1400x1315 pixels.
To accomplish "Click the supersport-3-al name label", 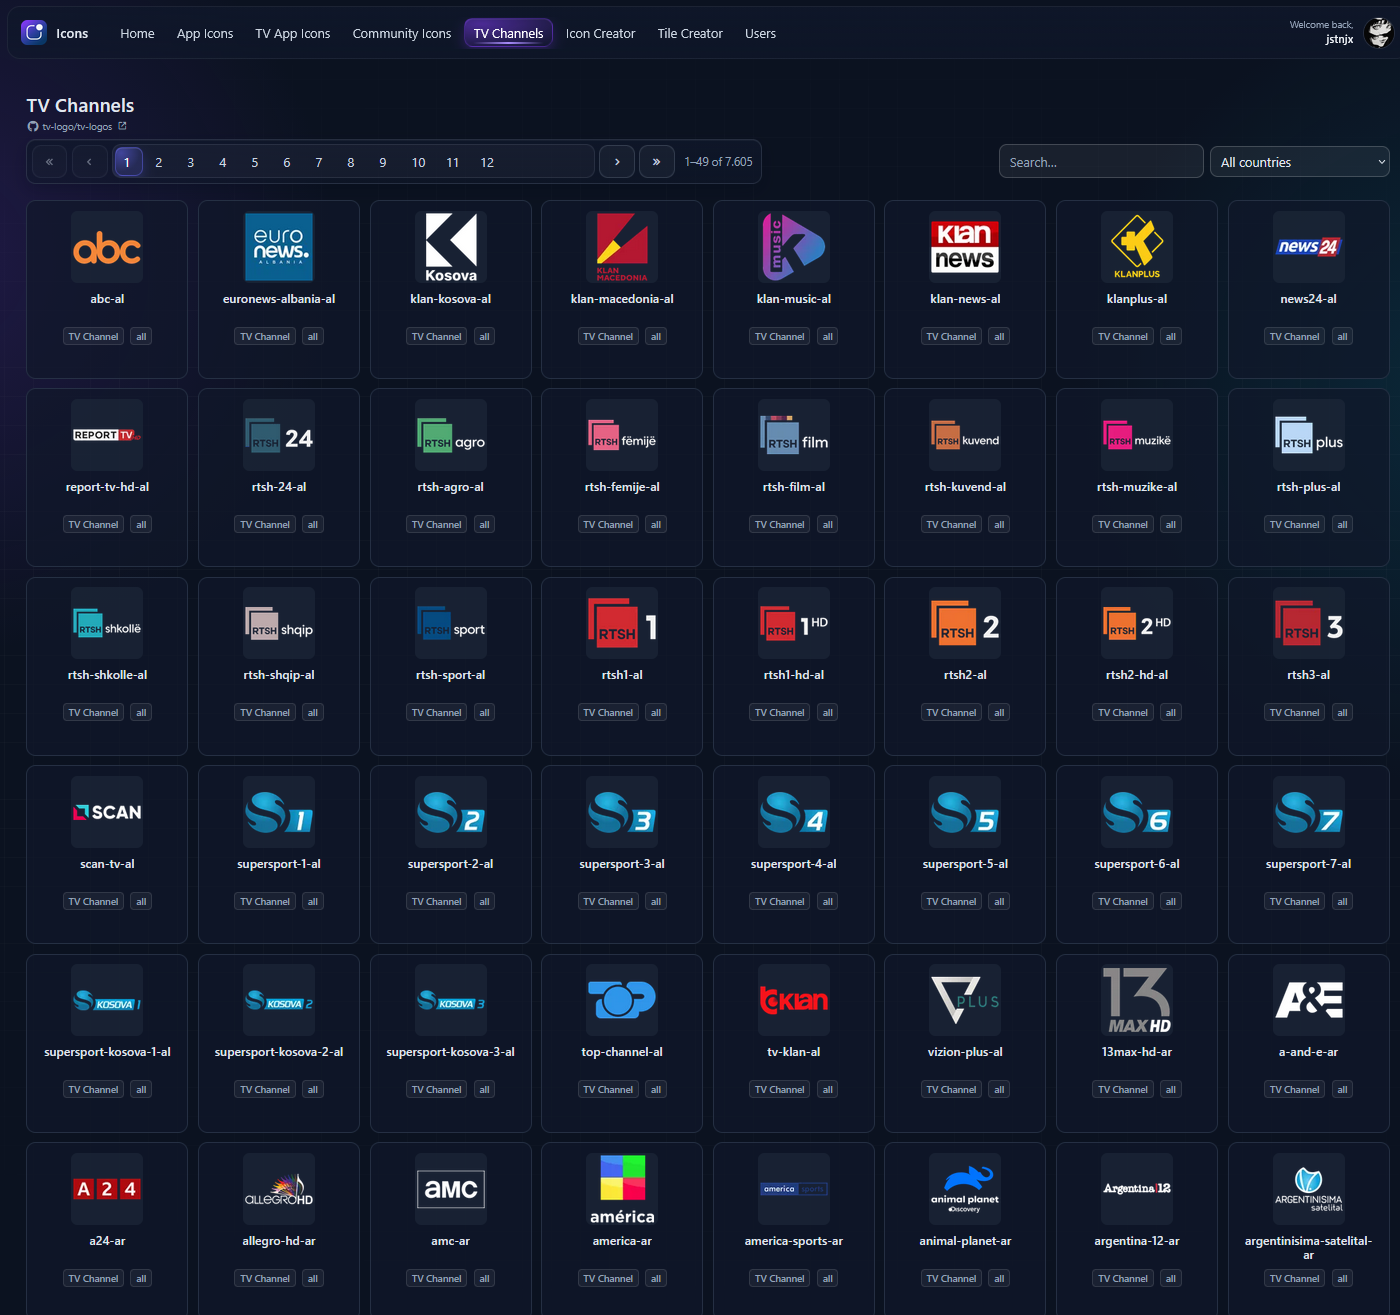I will coord(622,864).
